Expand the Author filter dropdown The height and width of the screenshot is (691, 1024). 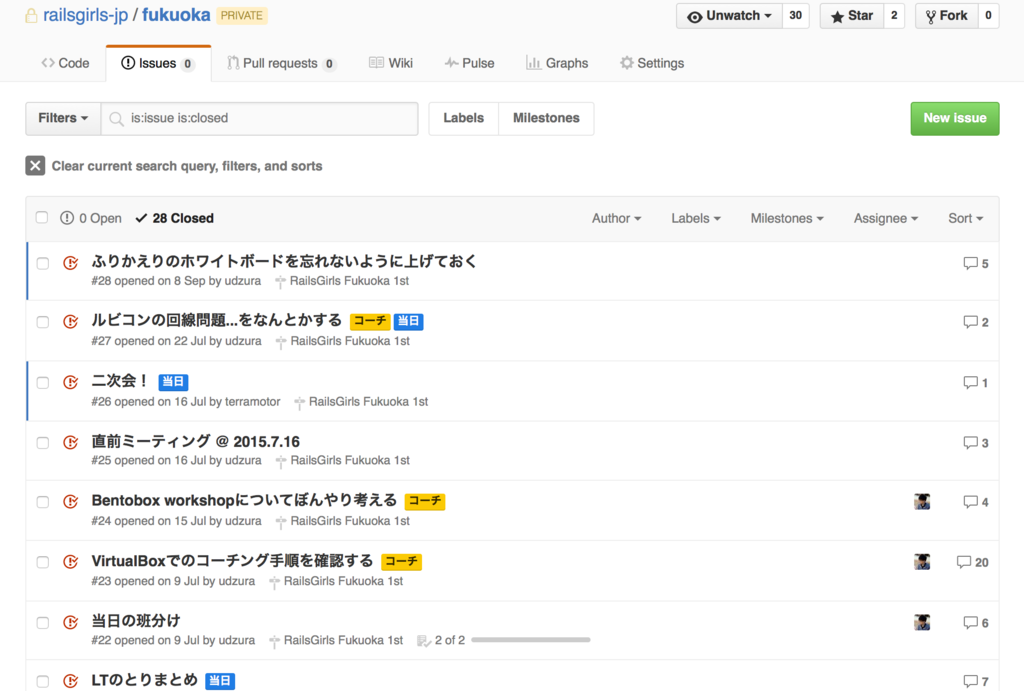click(x=616, y=218)
